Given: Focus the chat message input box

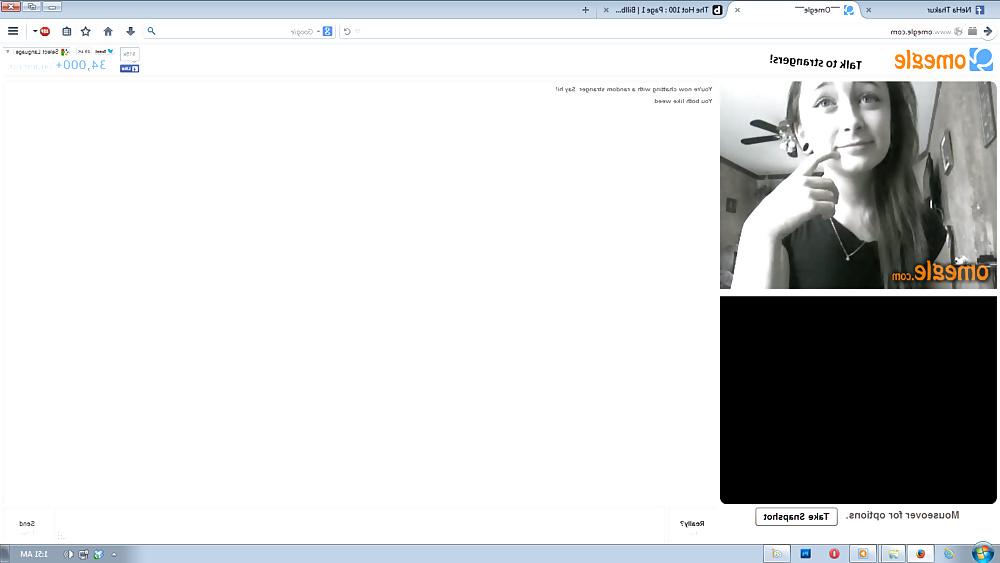Looking at the screenshot, I should (361, 525).
